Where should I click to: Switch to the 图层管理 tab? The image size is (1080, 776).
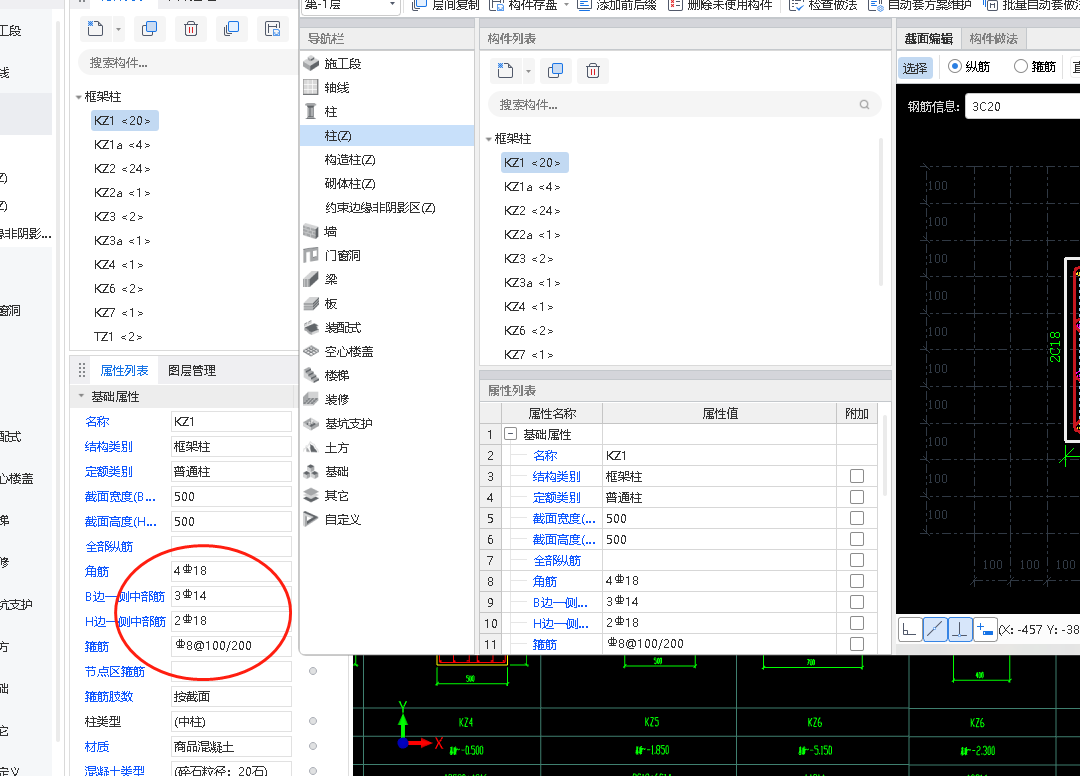192,370
